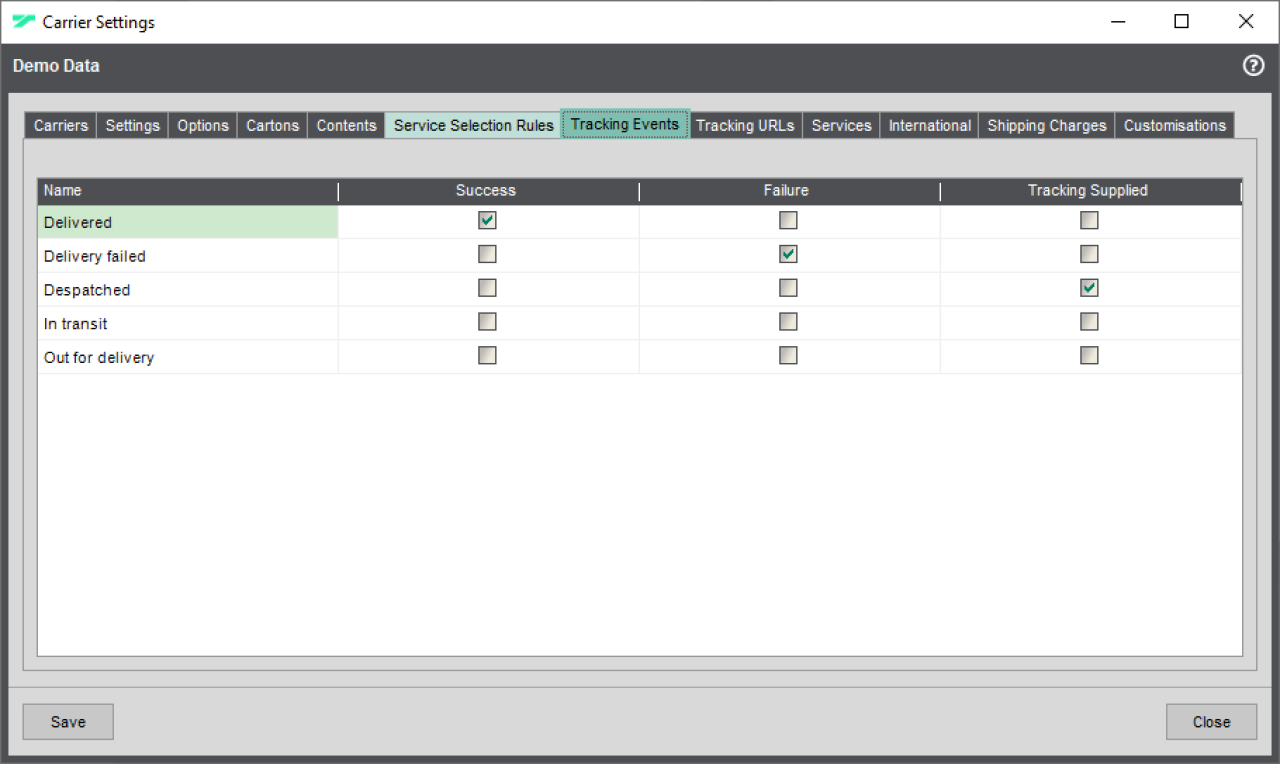Switch to Service Selection Rules tab

coord(473,125)
